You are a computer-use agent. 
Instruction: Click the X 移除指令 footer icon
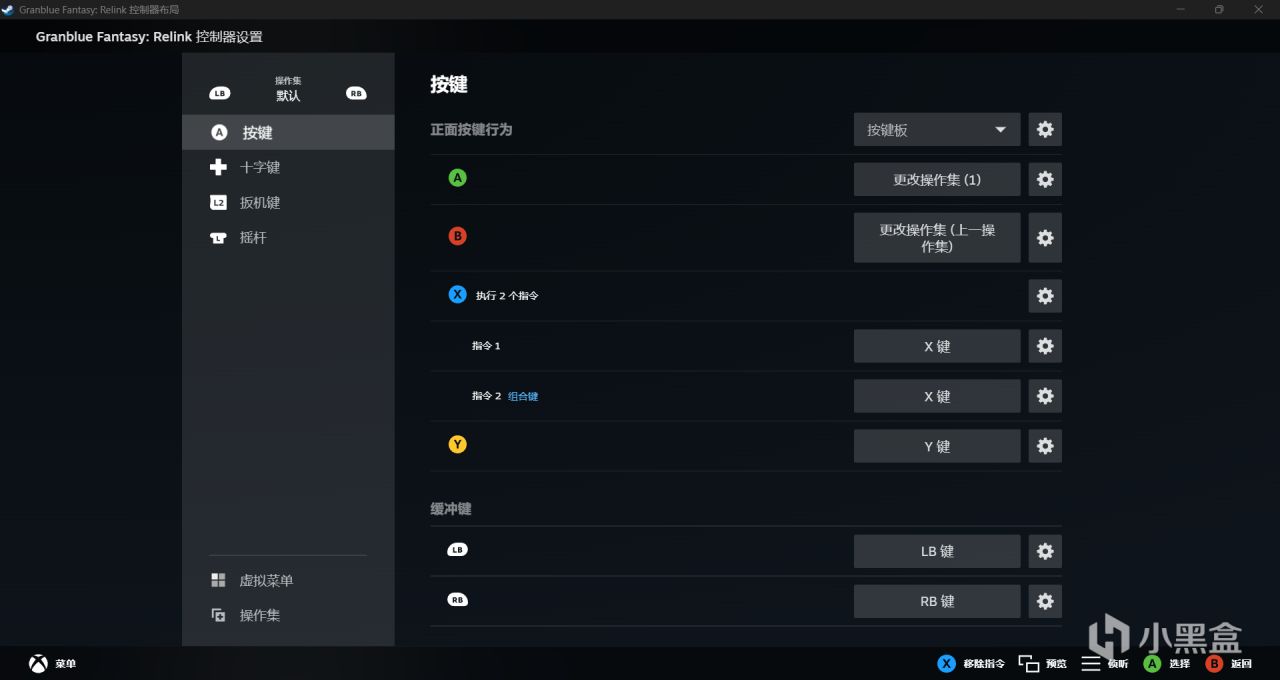pyautogui.click(x=945, y=663)
